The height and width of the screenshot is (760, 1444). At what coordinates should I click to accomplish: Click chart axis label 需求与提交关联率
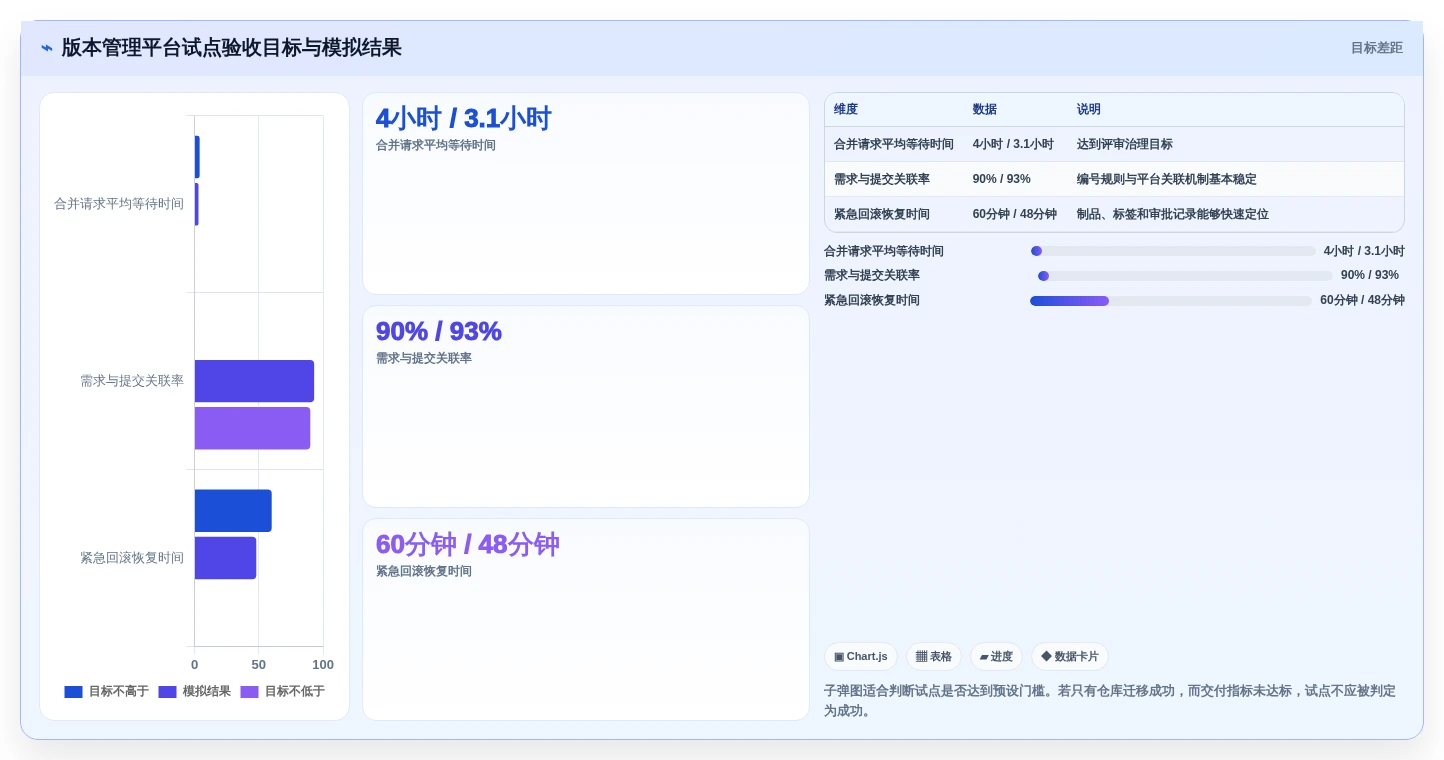pos(132,381)
